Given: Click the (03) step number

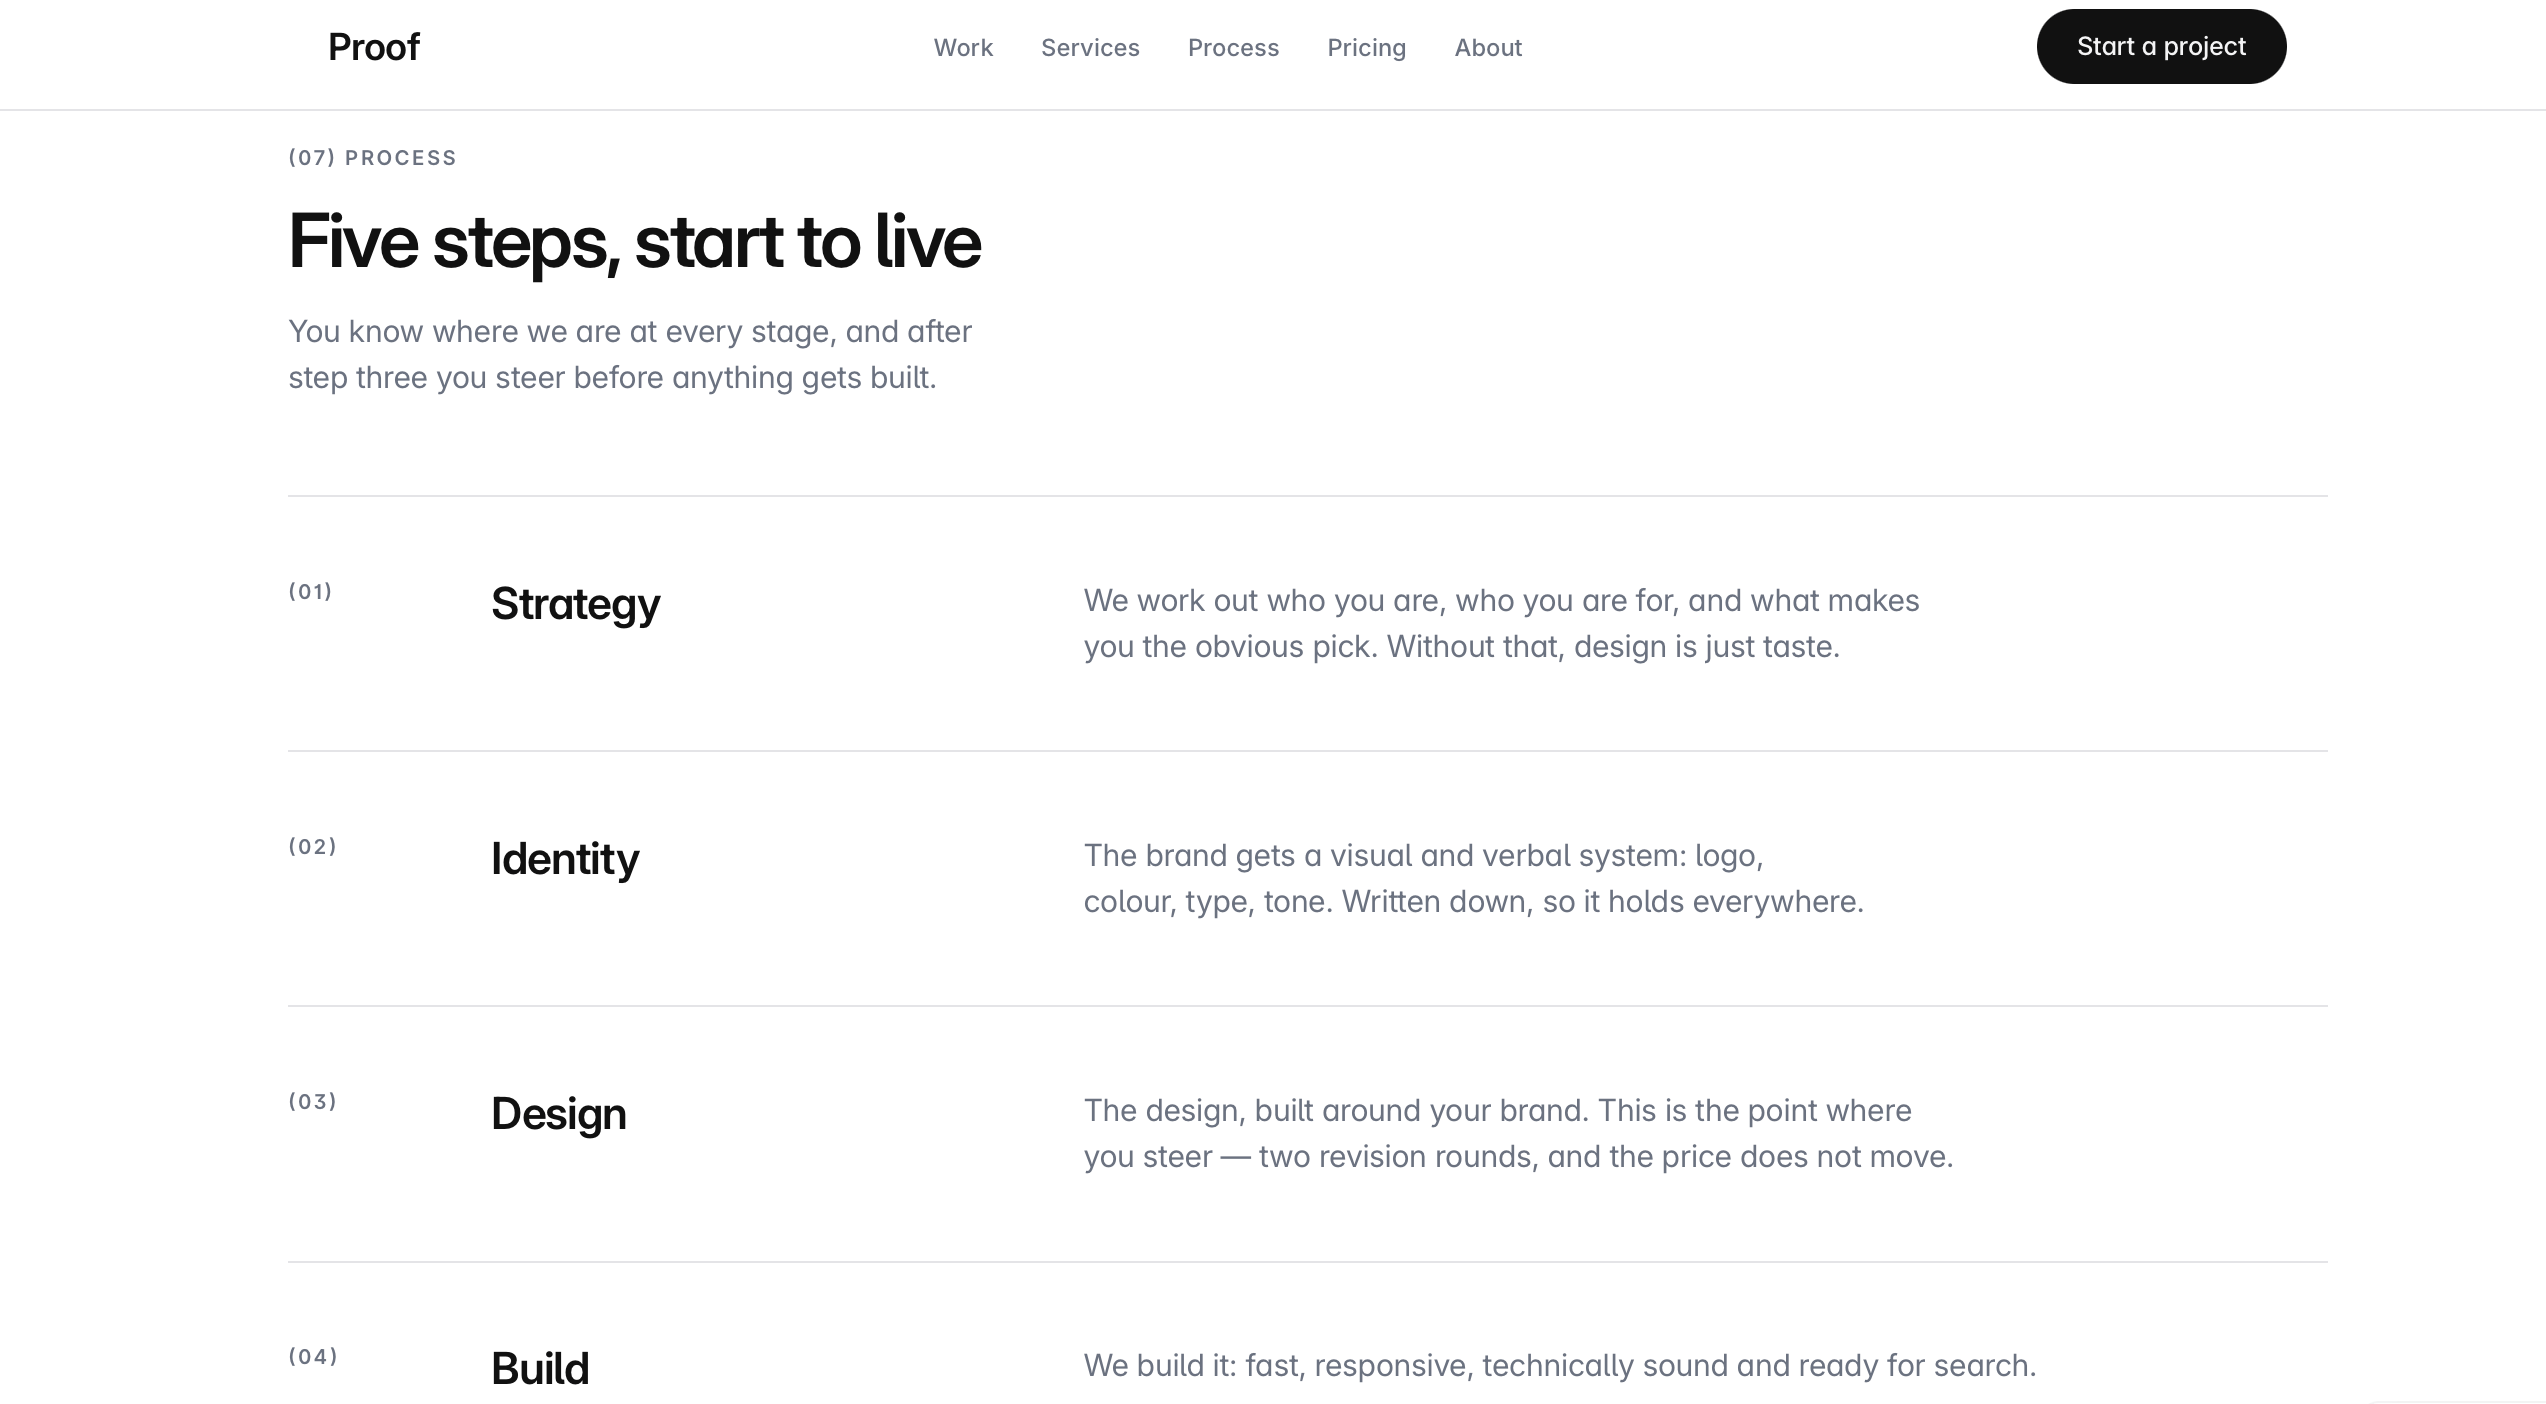Looking at the screenshot, I should (x=312, y=1101).
